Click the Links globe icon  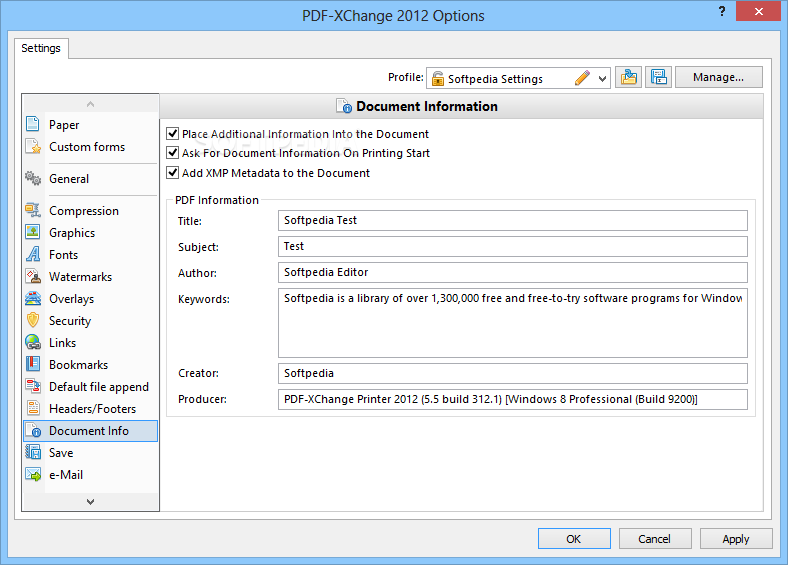point(33,342)
